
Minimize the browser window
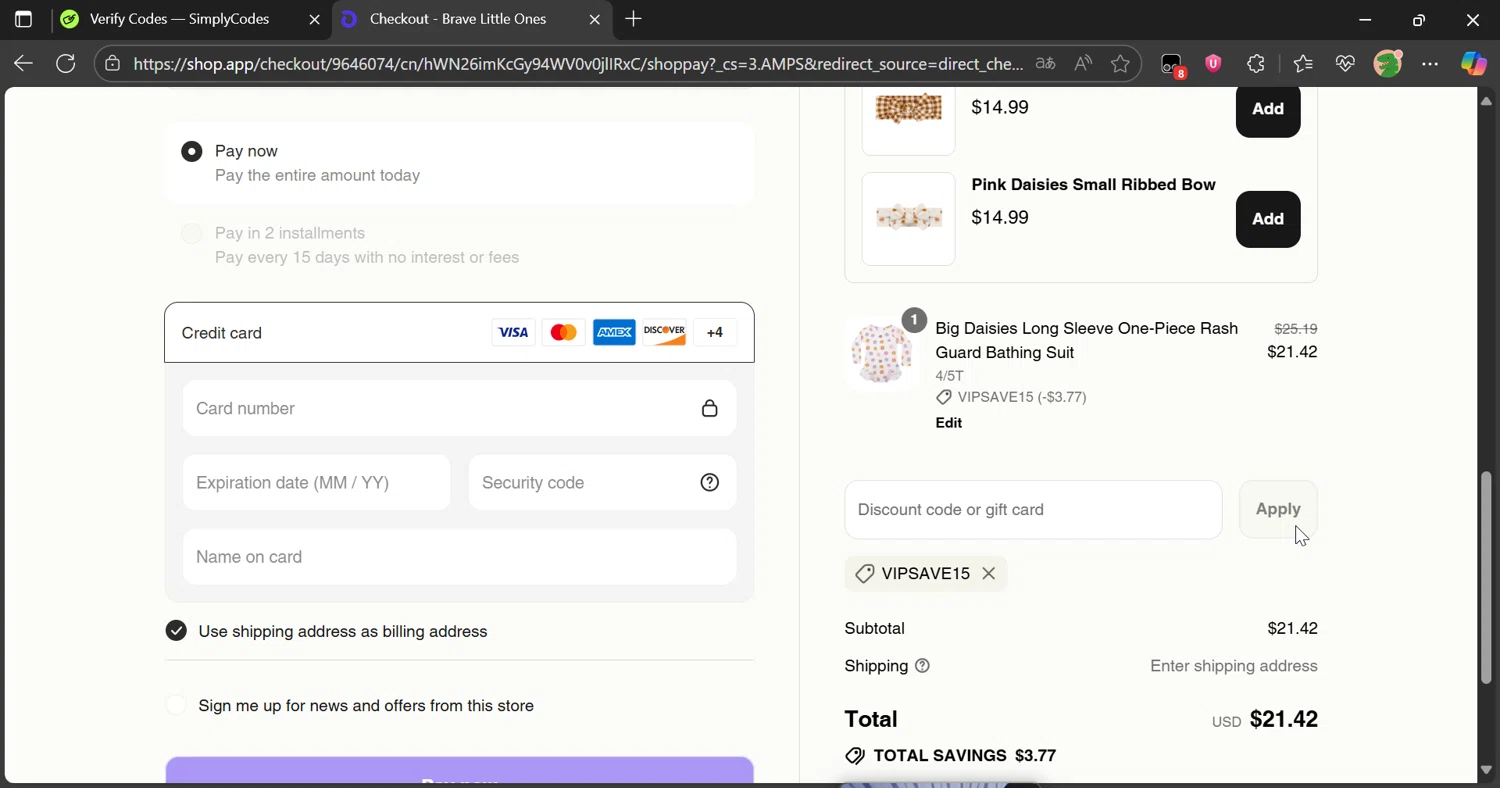click(x=1365, y=19)
